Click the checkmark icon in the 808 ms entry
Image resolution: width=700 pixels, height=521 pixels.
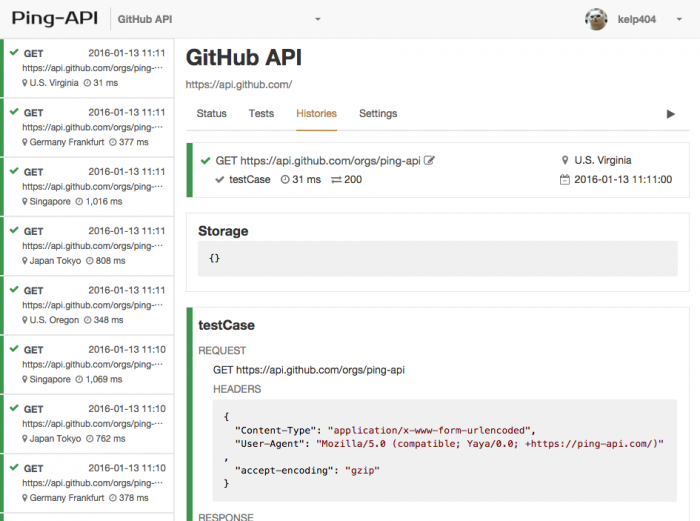click(x=14, y=230)
